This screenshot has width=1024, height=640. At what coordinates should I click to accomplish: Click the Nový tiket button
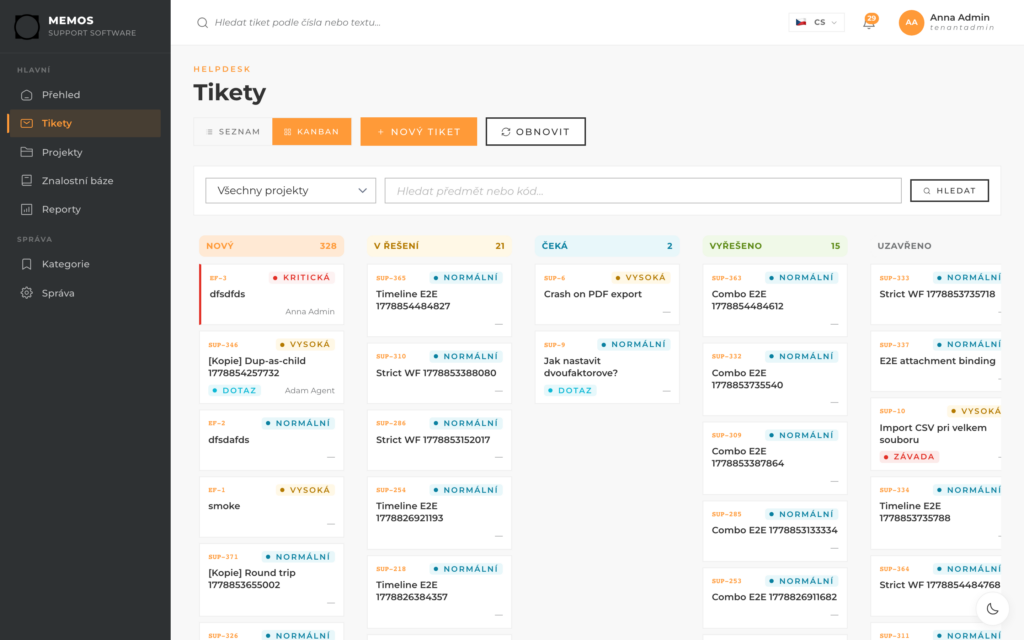click(419, 132)
